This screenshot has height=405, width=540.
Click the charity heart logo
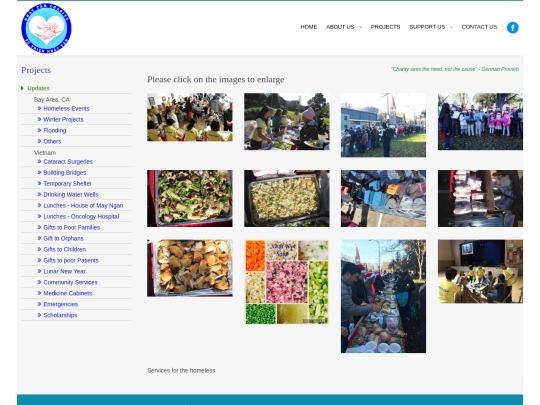tap(46, 28)
